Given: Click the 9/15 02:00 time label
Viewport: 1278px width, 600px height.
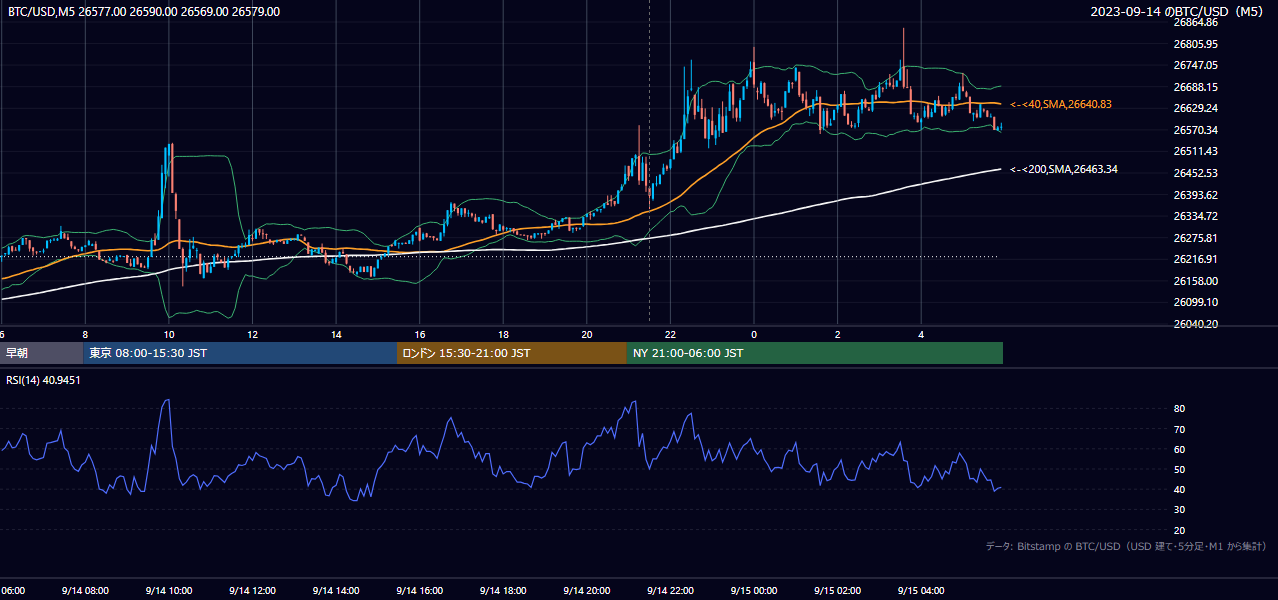Looking at the screenshot, I should pyautogui.click(x=837, y=590).
